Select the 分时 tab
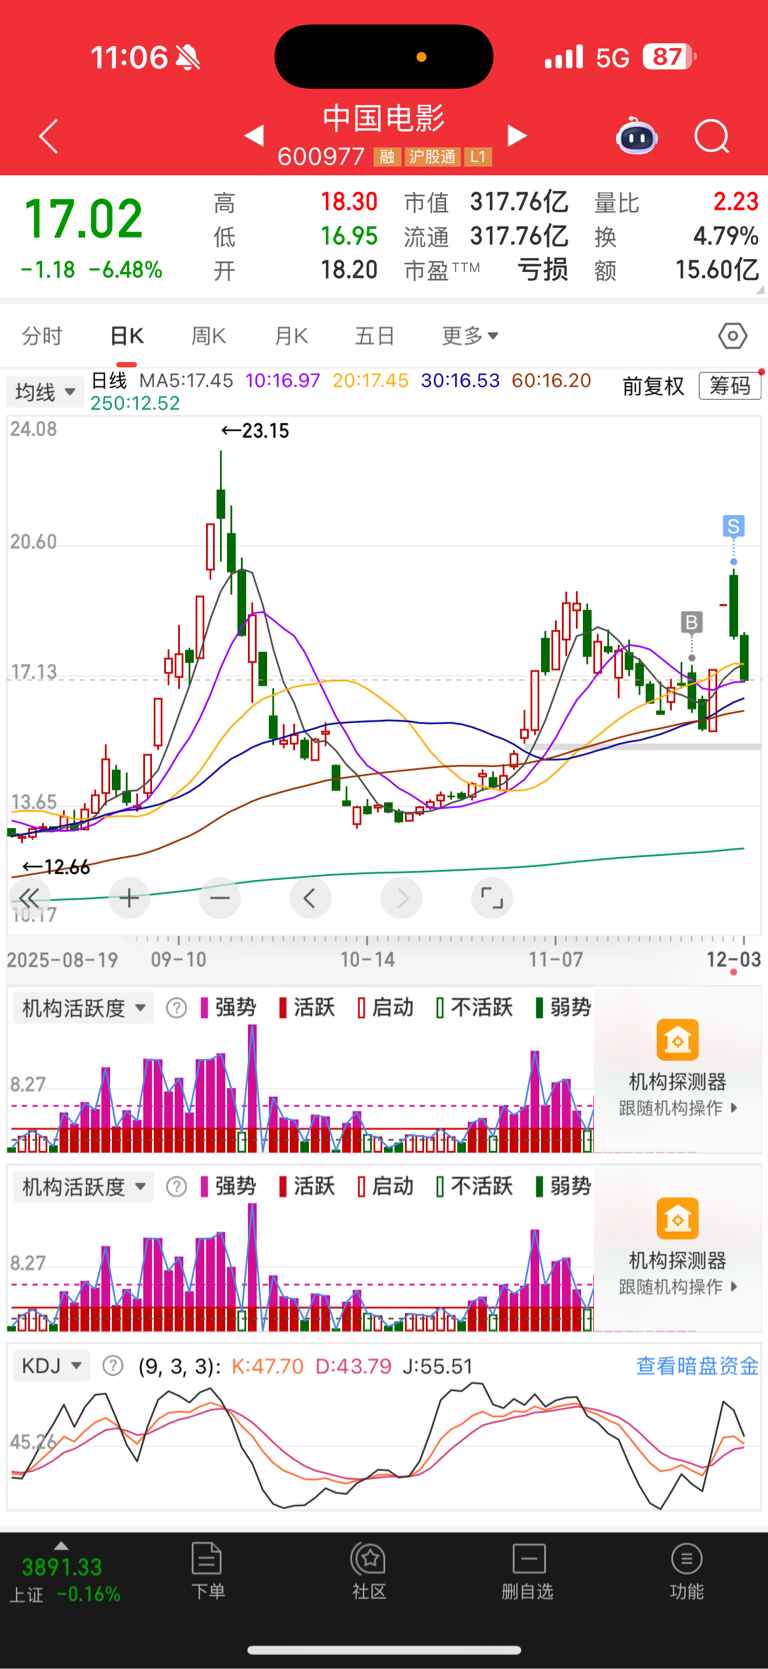768x1669 pixels. (42, 336)
